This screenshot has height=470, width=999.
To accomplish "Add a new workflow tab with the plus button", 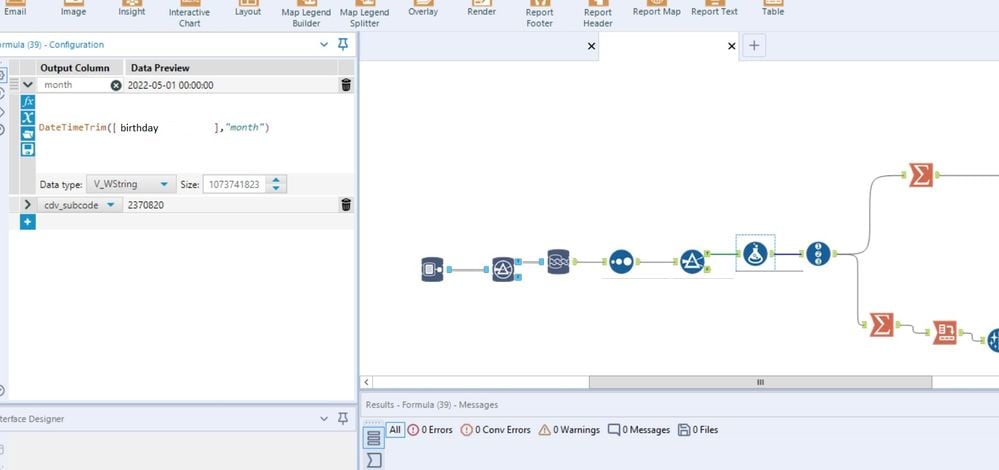I will [754, 46].
